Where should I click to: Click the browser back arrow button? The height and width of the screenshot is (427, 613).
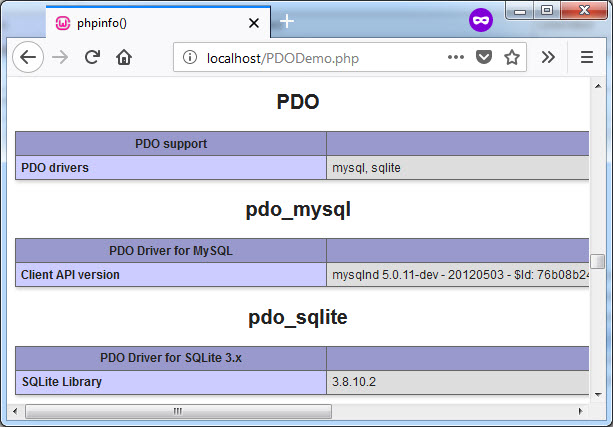tap(28, 58)
